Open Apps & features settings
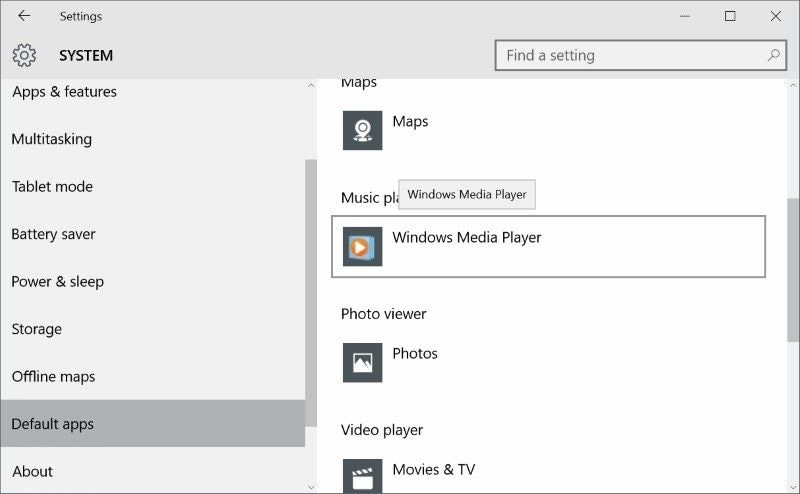Viewport: 800px width, 494px height. 64,92
